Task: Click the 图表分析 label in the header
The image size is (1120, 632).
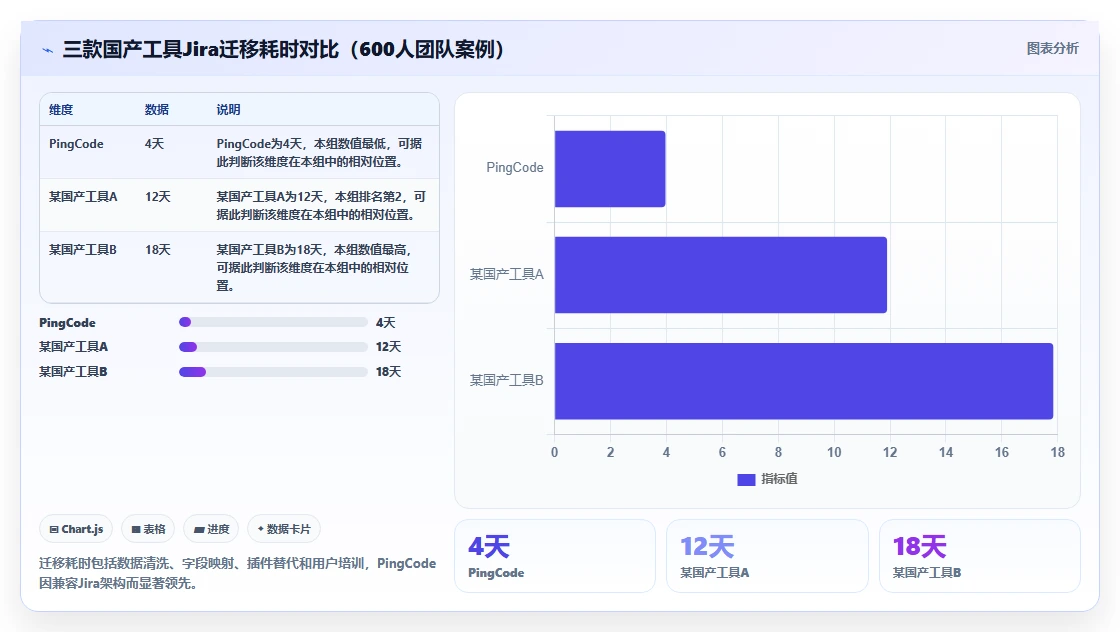Action: point(1052,49)
